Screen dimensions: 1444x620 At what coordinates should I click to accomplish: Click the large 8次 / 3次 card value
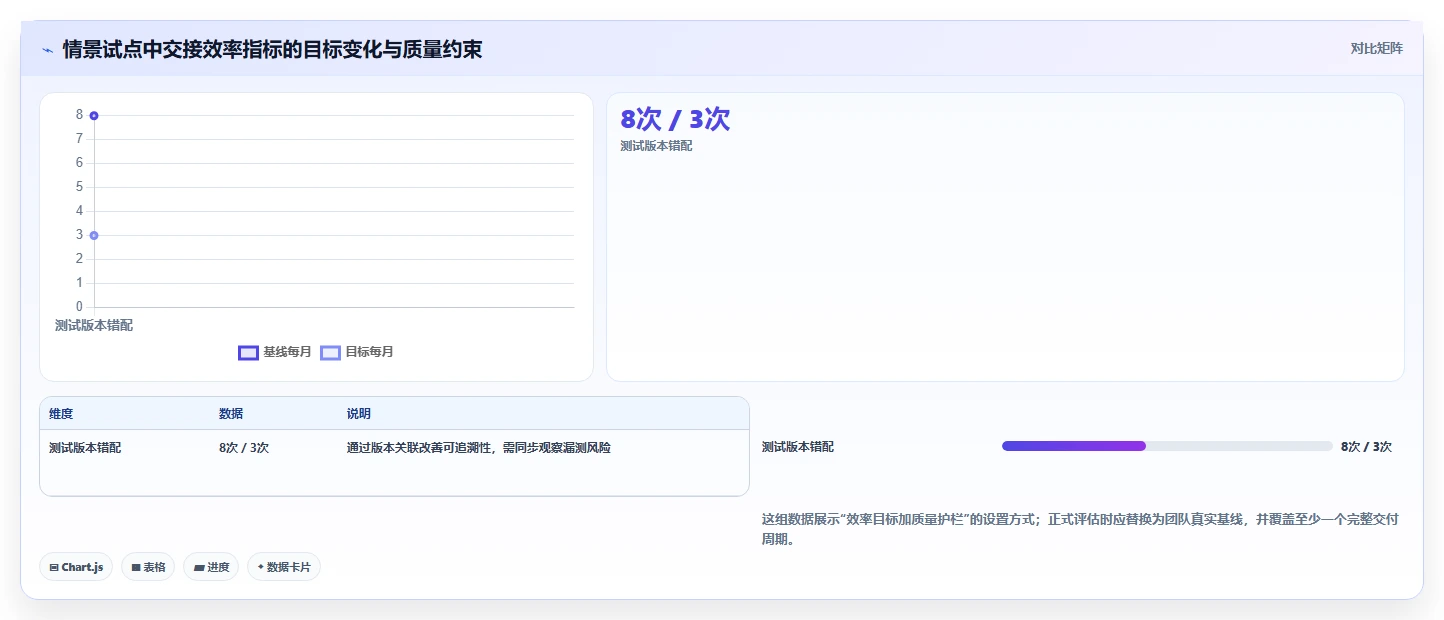coord(675,119)
